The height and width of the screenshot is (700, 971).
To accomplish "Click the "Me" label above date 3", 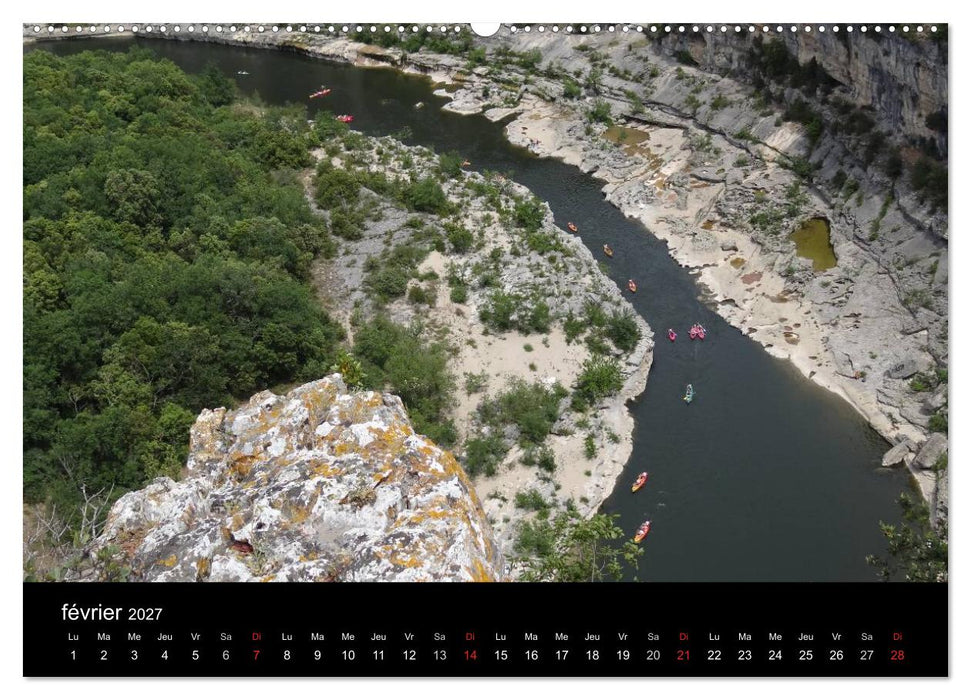I will click(134, 637).
